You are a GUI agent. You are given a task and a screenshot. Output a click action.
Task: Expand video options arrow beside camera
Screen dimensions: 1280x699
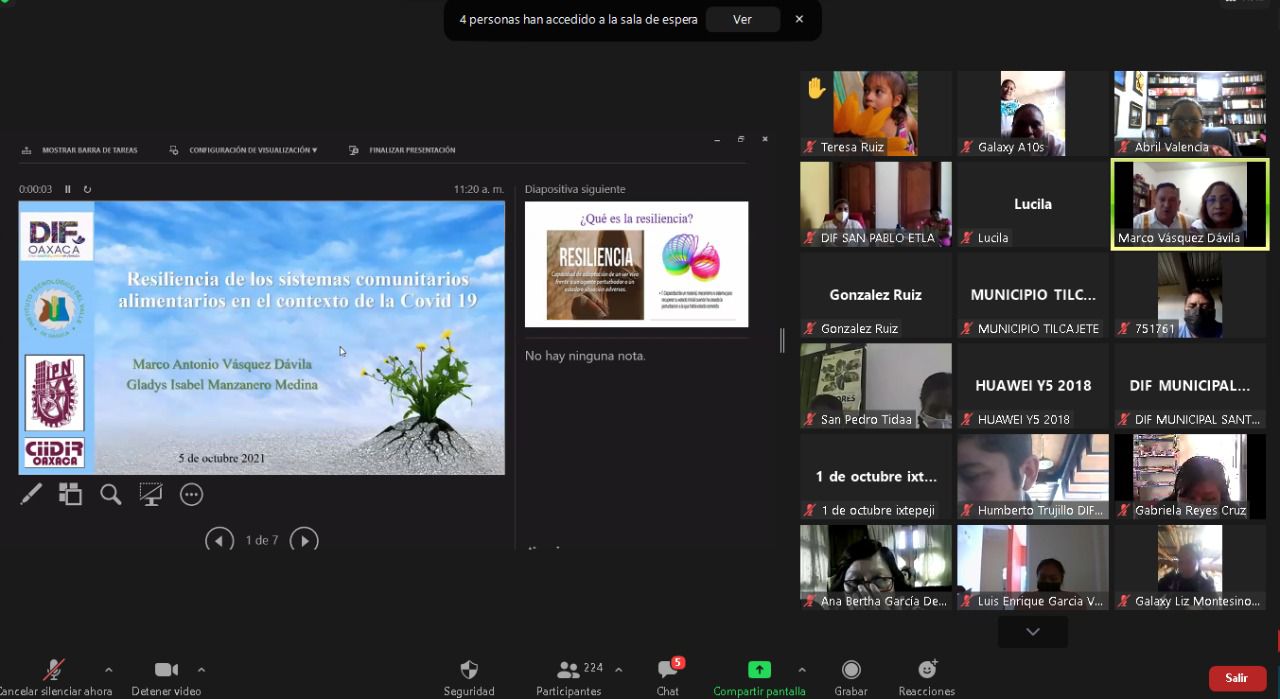click(x=201, y=670)
